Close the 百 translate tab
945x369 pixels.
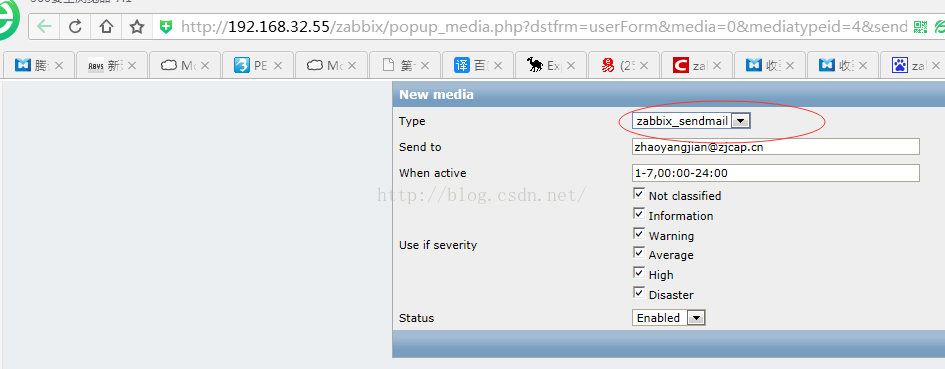click(x=497, y=66)
